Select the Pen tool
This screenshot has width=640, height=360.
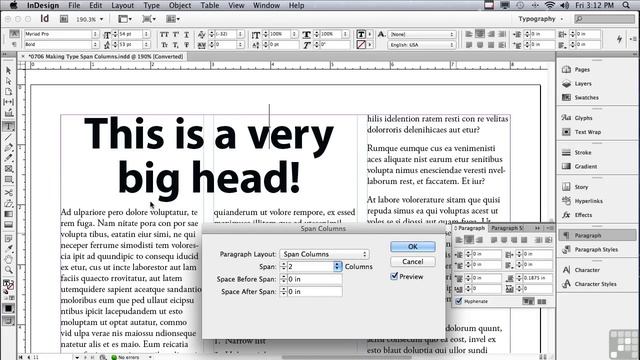[x=9, y=147]
